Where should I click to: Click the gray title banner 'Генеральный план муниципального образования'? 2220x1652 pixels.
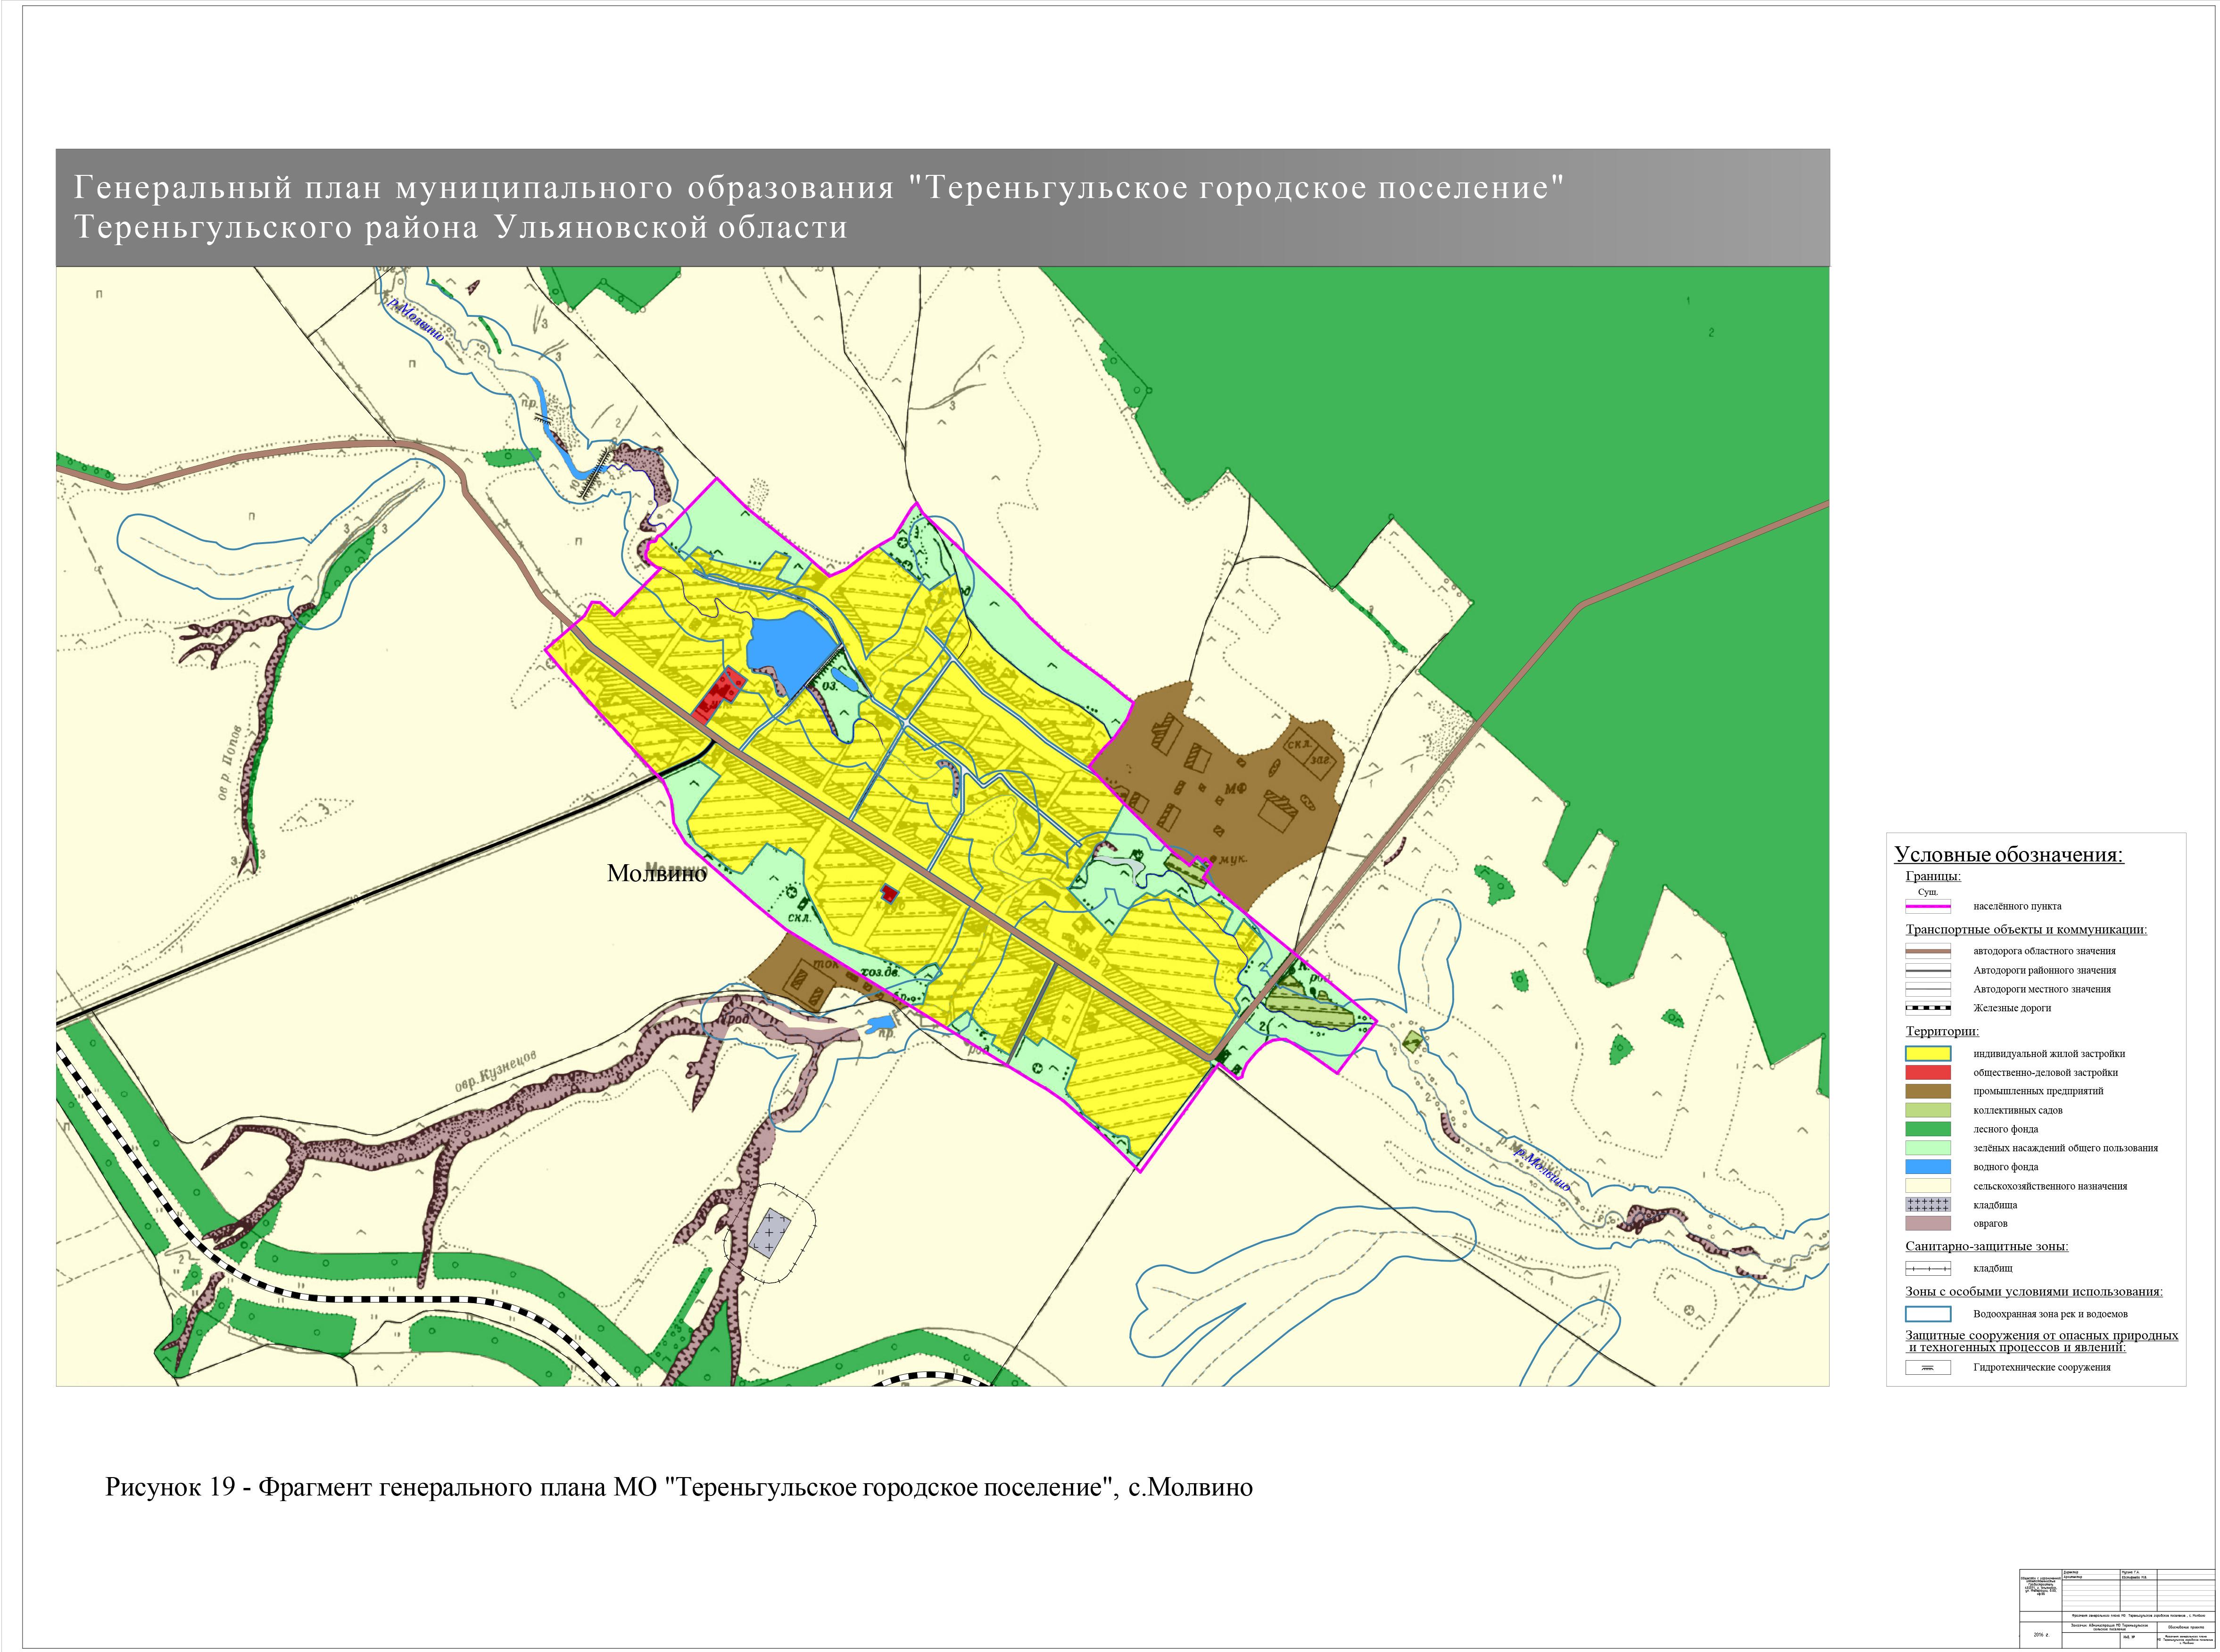(942, 208)
